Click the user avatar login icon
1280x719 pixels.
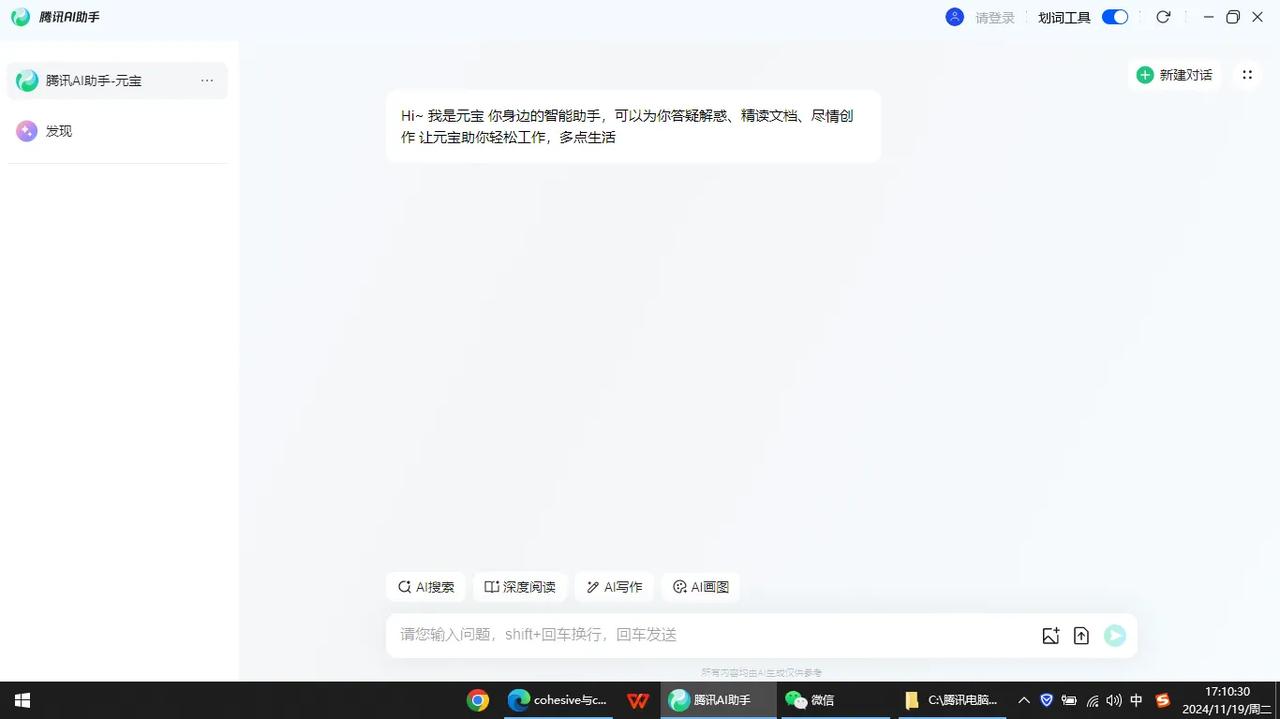coord(955,17)
